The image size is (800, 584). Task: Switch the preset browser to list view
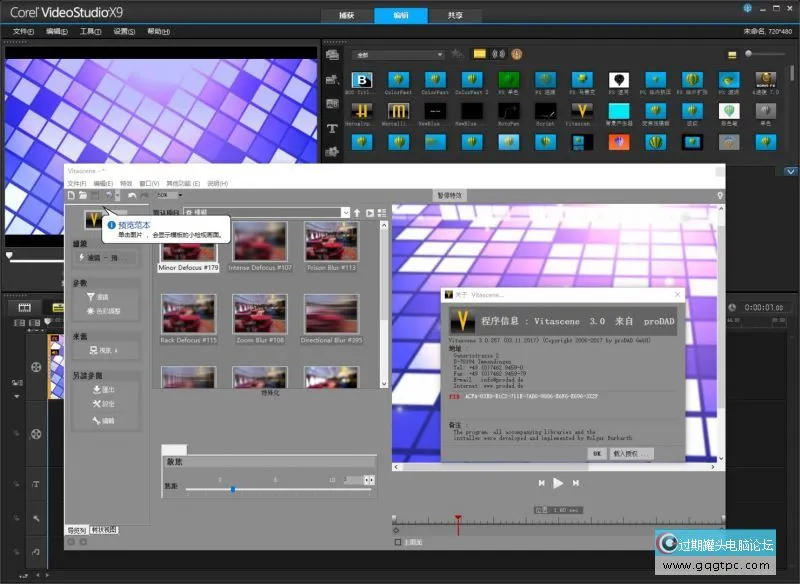pyautogui.click(x=381, y=213)
